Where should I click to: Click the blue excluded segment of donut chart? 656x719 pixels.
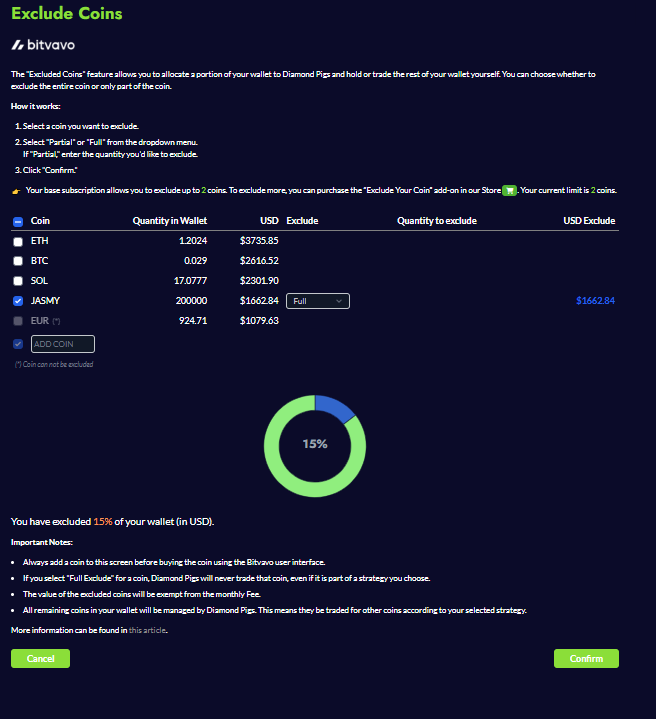335,408
